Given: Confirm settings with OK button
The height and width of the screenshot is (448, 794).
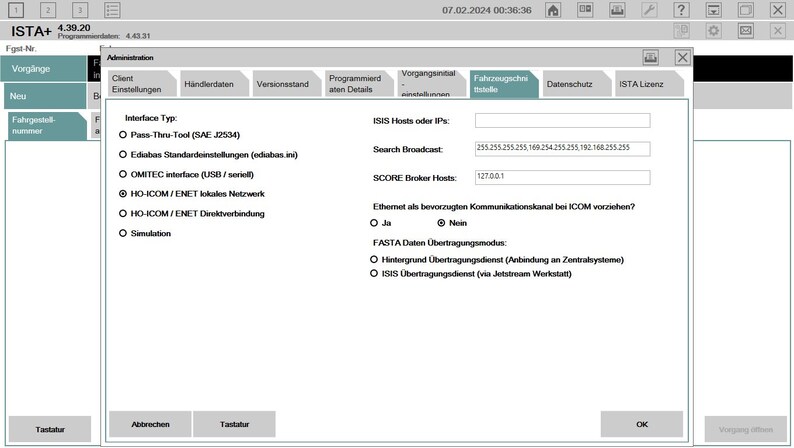Looking at the screenshot, I should [642, 424].
